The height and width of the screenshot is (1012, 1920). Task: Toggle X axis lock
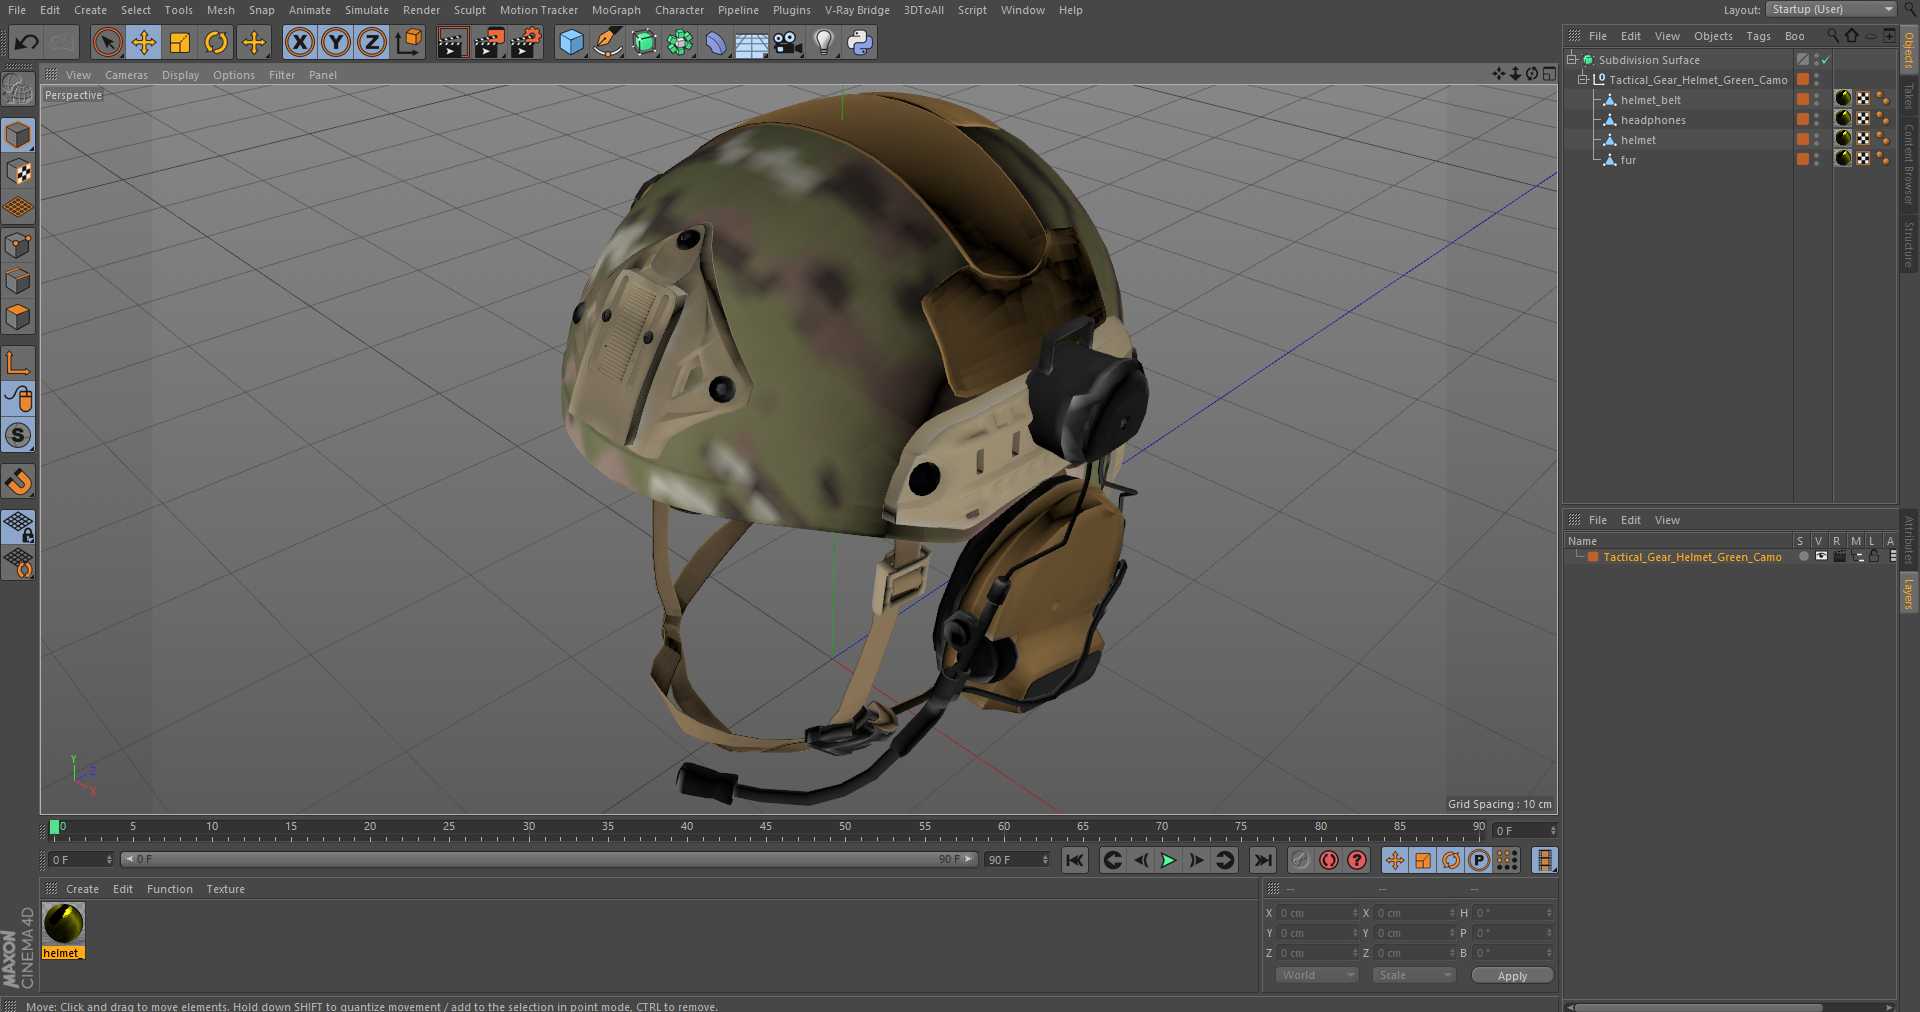[299, 42]
